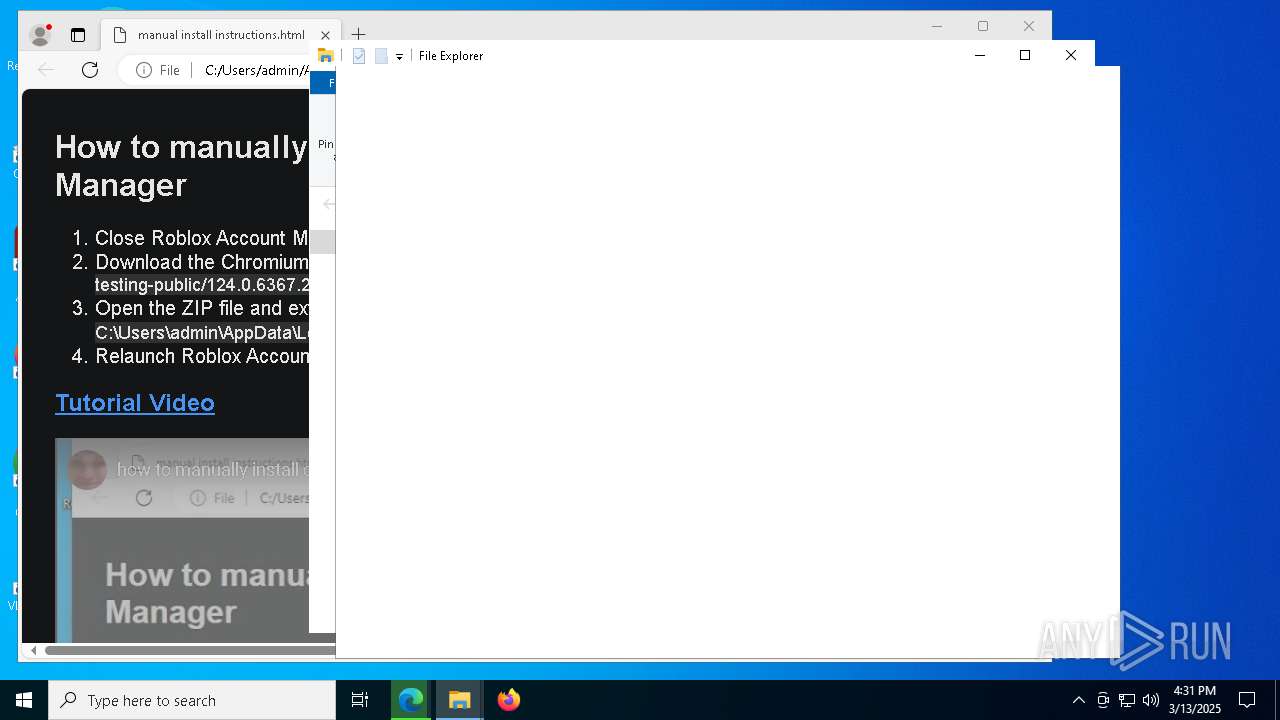This screenshot has width=1280, height=720.
Task: Minimize the File Explorer window
Action: 980,55
